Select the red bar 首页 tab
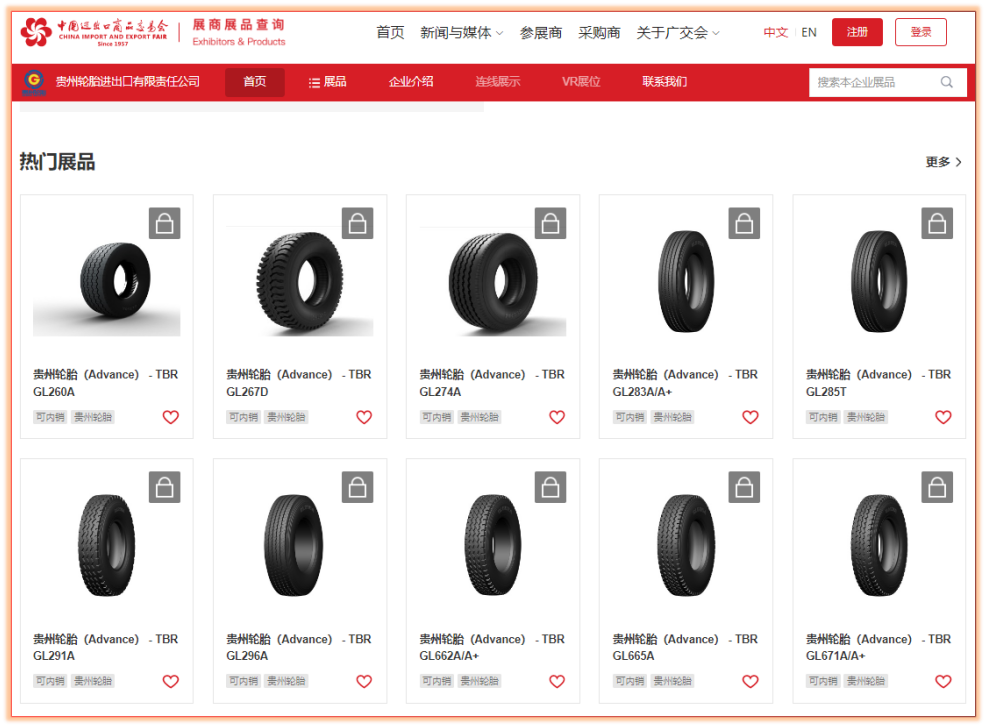 pyautogui.click(x=255, y=82)
